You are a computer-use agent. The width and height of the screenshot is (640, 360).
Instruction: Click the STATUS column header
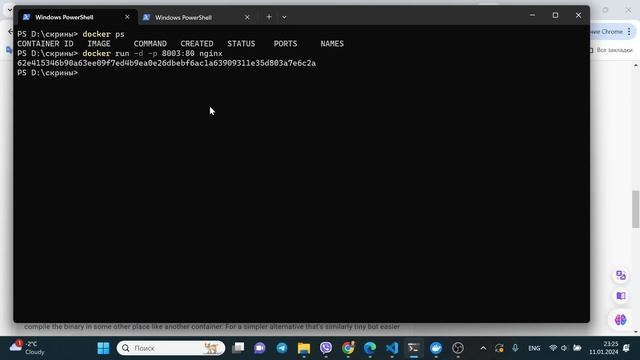[x=241, y=44]
